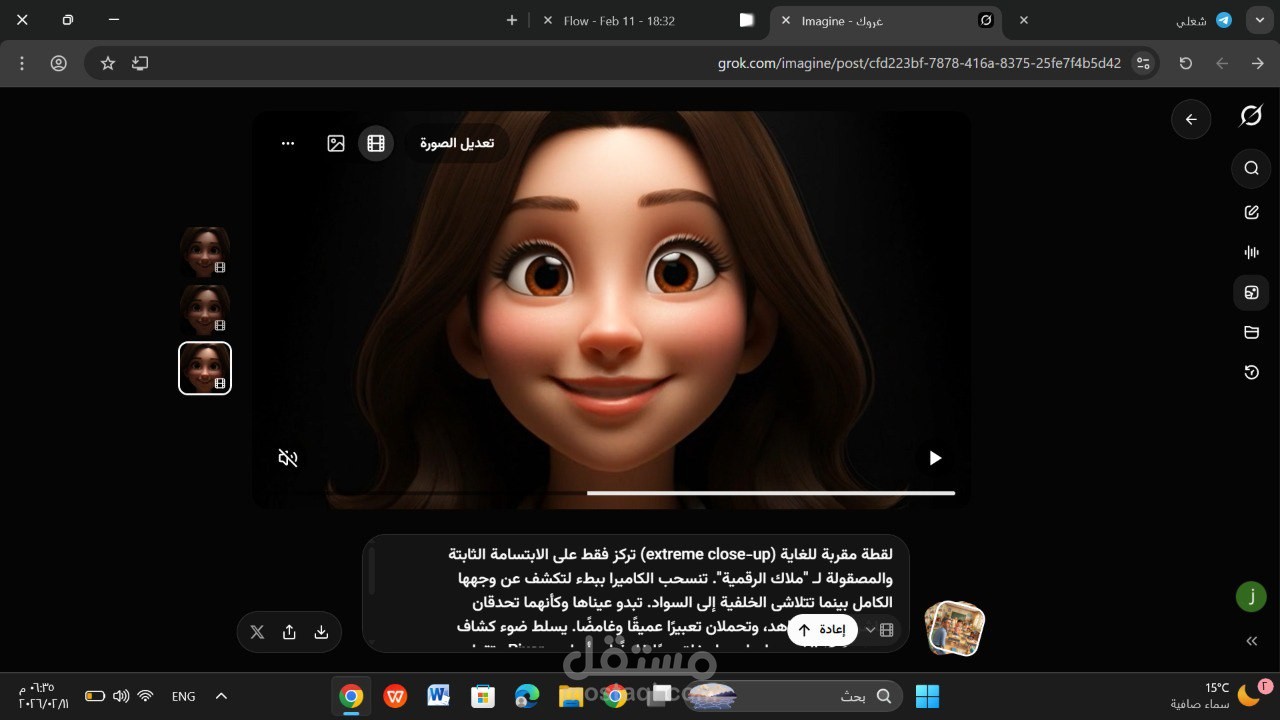Click the prompt box scrollbar

point(372,570)
